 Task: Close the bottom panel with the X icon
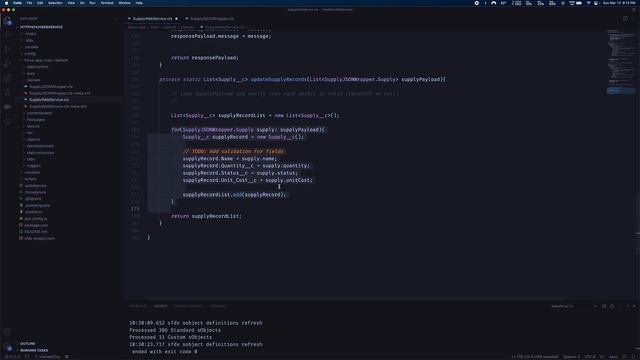tap(634, 306)
